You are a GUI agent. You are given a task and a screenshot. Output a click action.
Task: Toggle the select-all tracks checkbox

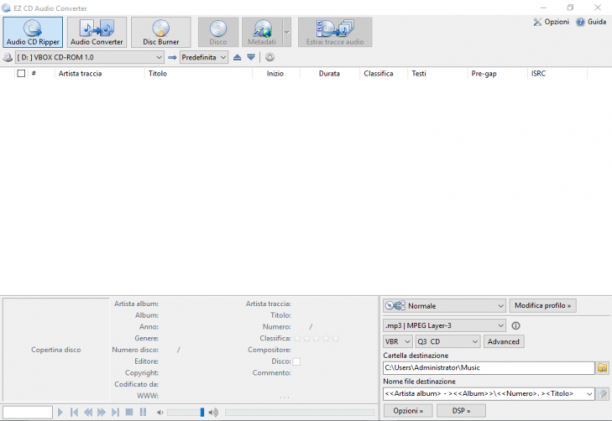(21, 73)
